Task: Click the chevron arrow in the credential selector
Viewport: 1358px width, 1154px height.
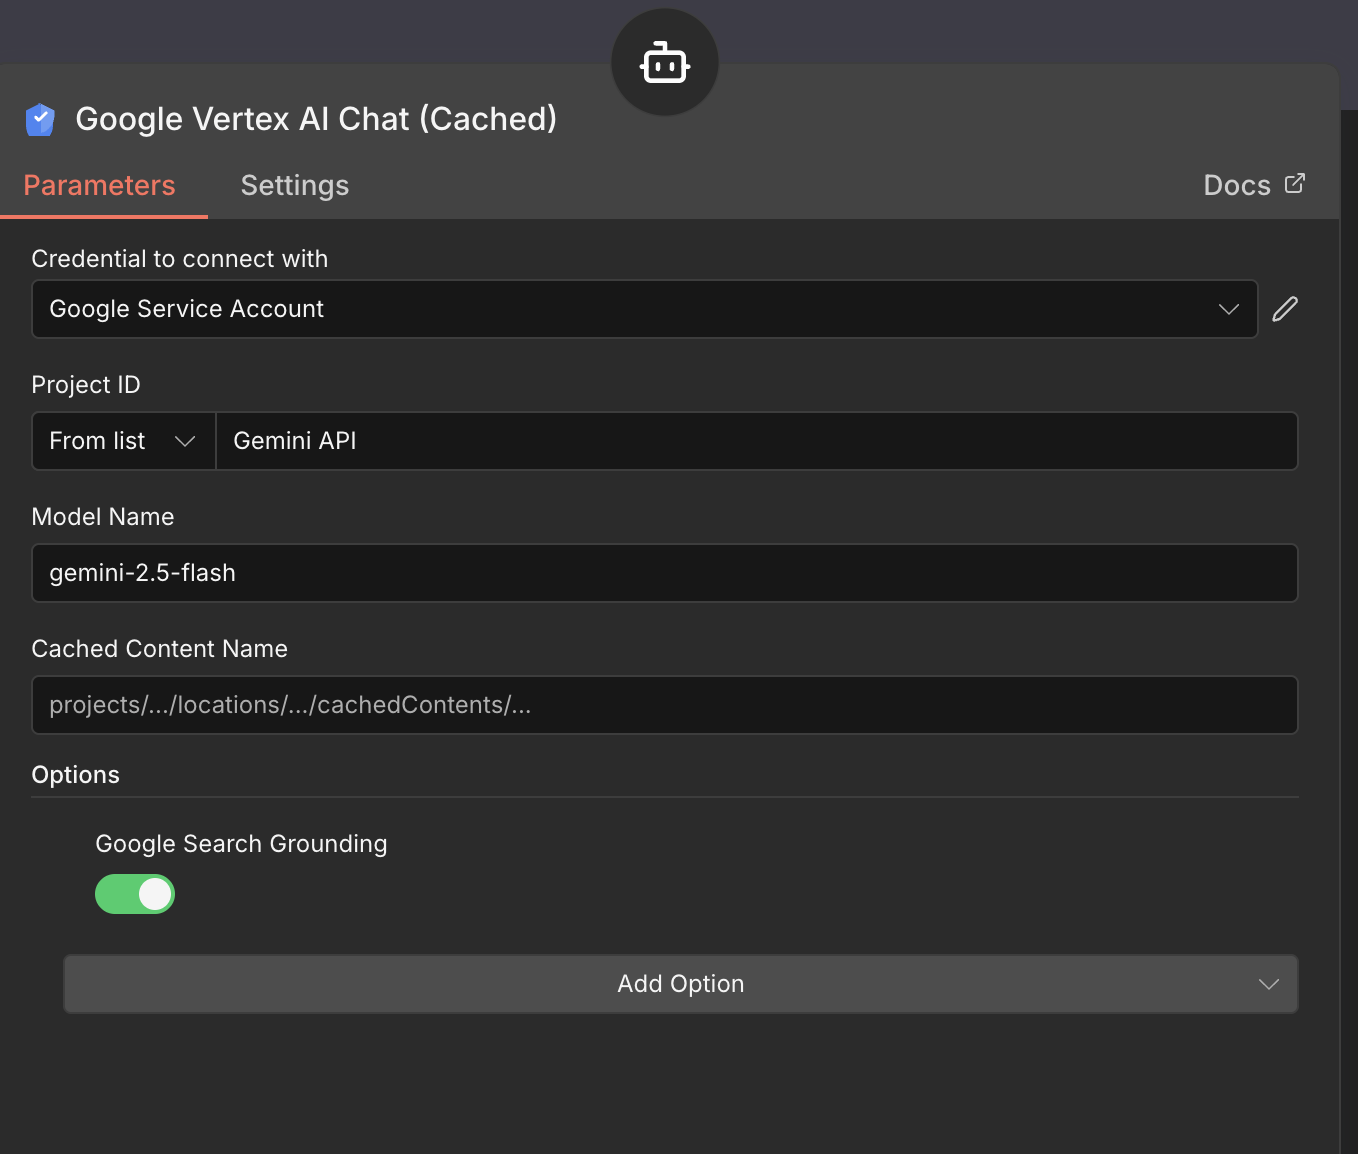Action: (x=1229, y=309)
